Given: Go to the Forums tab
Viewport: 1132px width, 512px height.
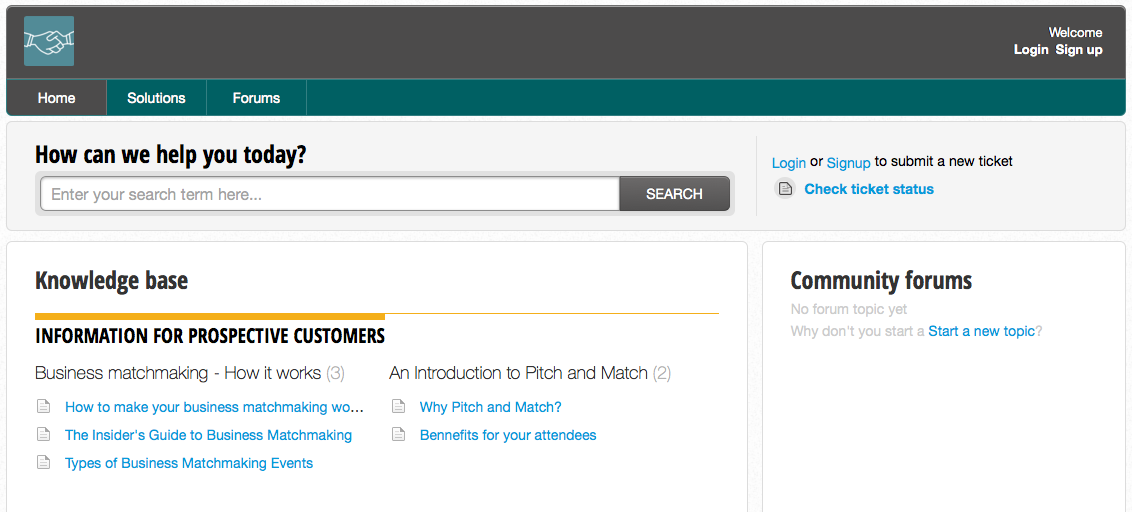Looking at the screenshot, I should (x=256, y=97).
